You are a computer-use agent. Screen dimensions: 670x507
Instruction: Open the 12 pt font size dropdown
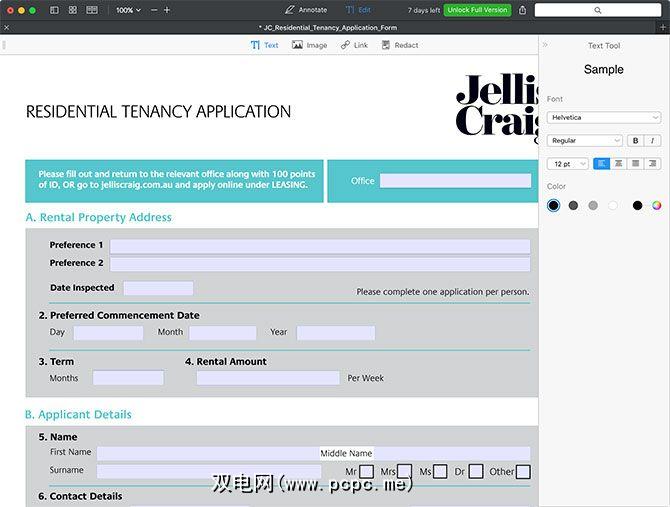tap(567, 163)
